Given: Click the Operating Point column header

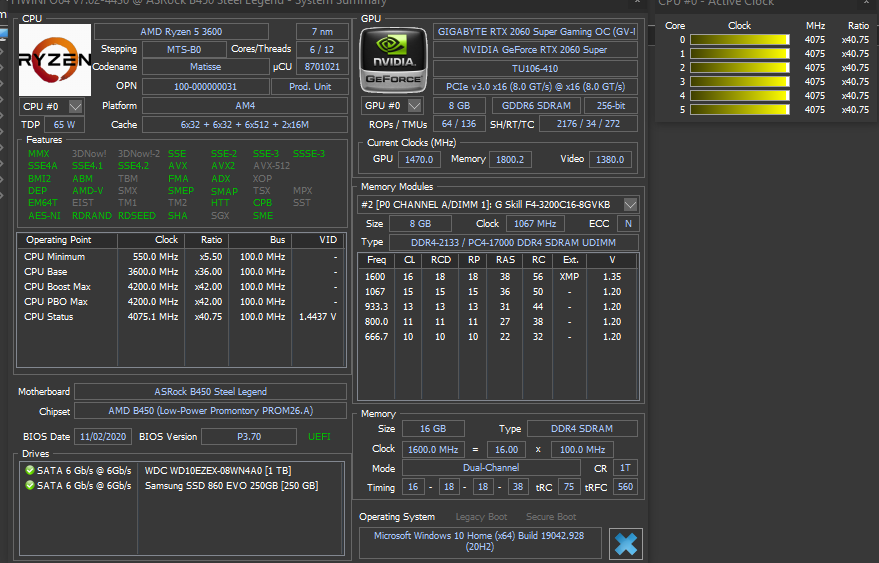Looking at the screenshot, I should (67, 240).
